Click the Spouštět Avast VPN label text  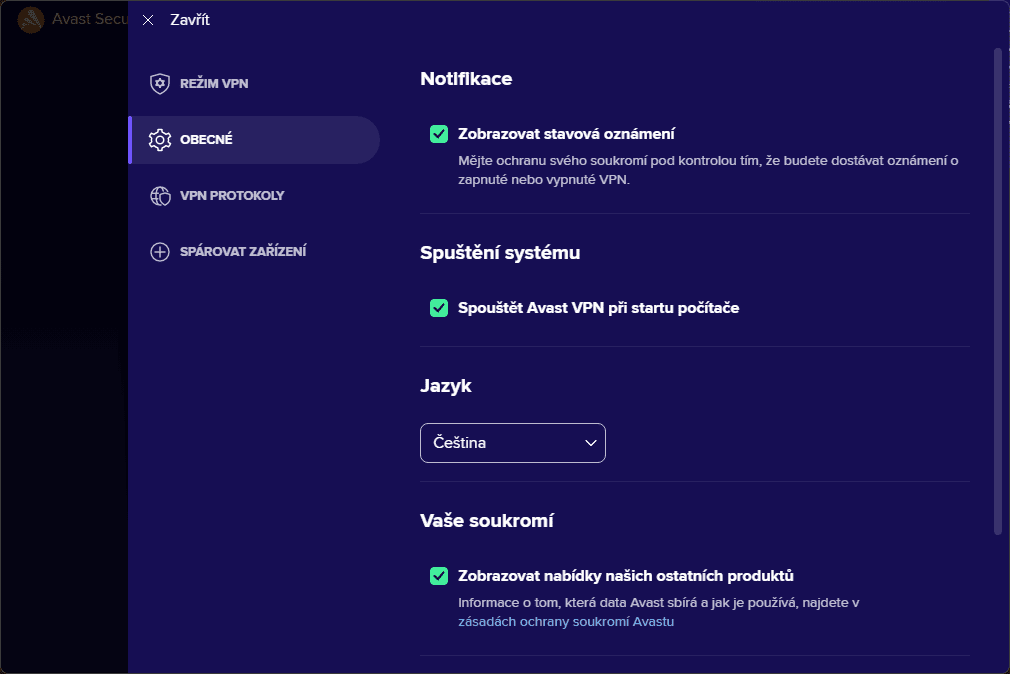point(598,308)
